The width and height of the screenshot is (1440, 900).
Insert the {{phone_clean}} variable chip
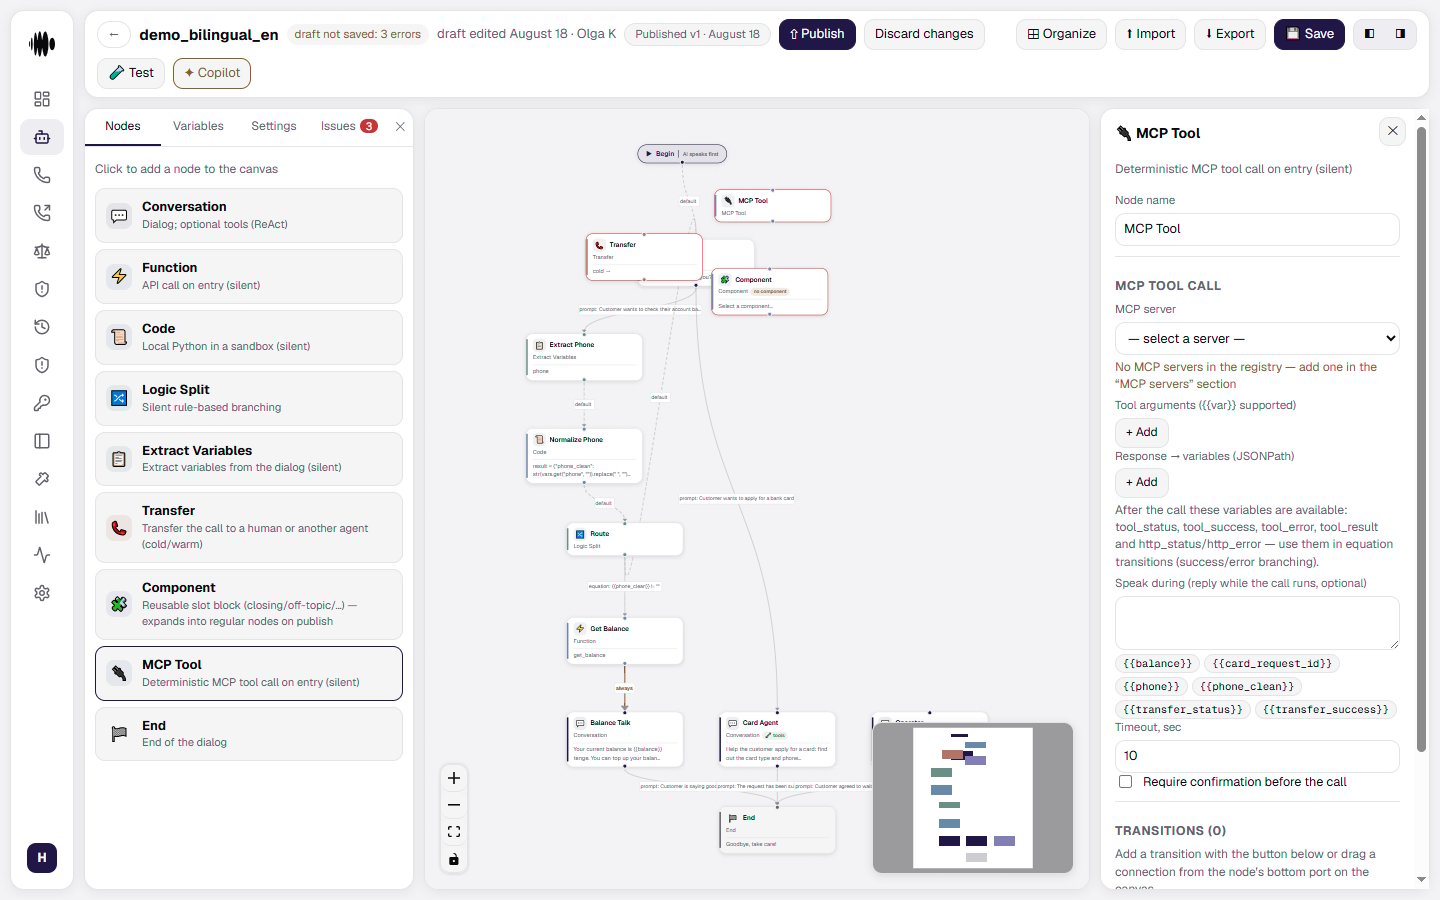(1247, 687)
